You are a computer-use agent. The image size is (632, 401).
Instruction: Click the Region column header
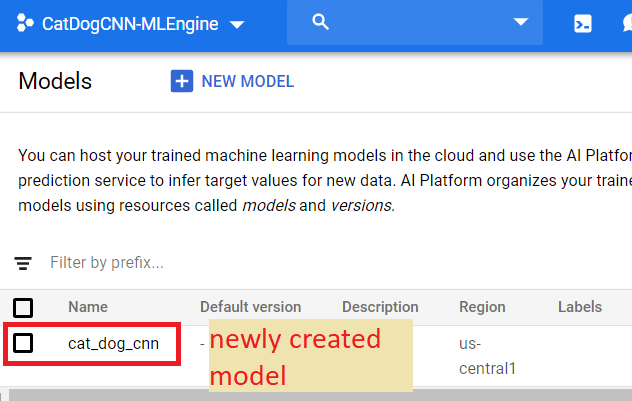point(482,307)
